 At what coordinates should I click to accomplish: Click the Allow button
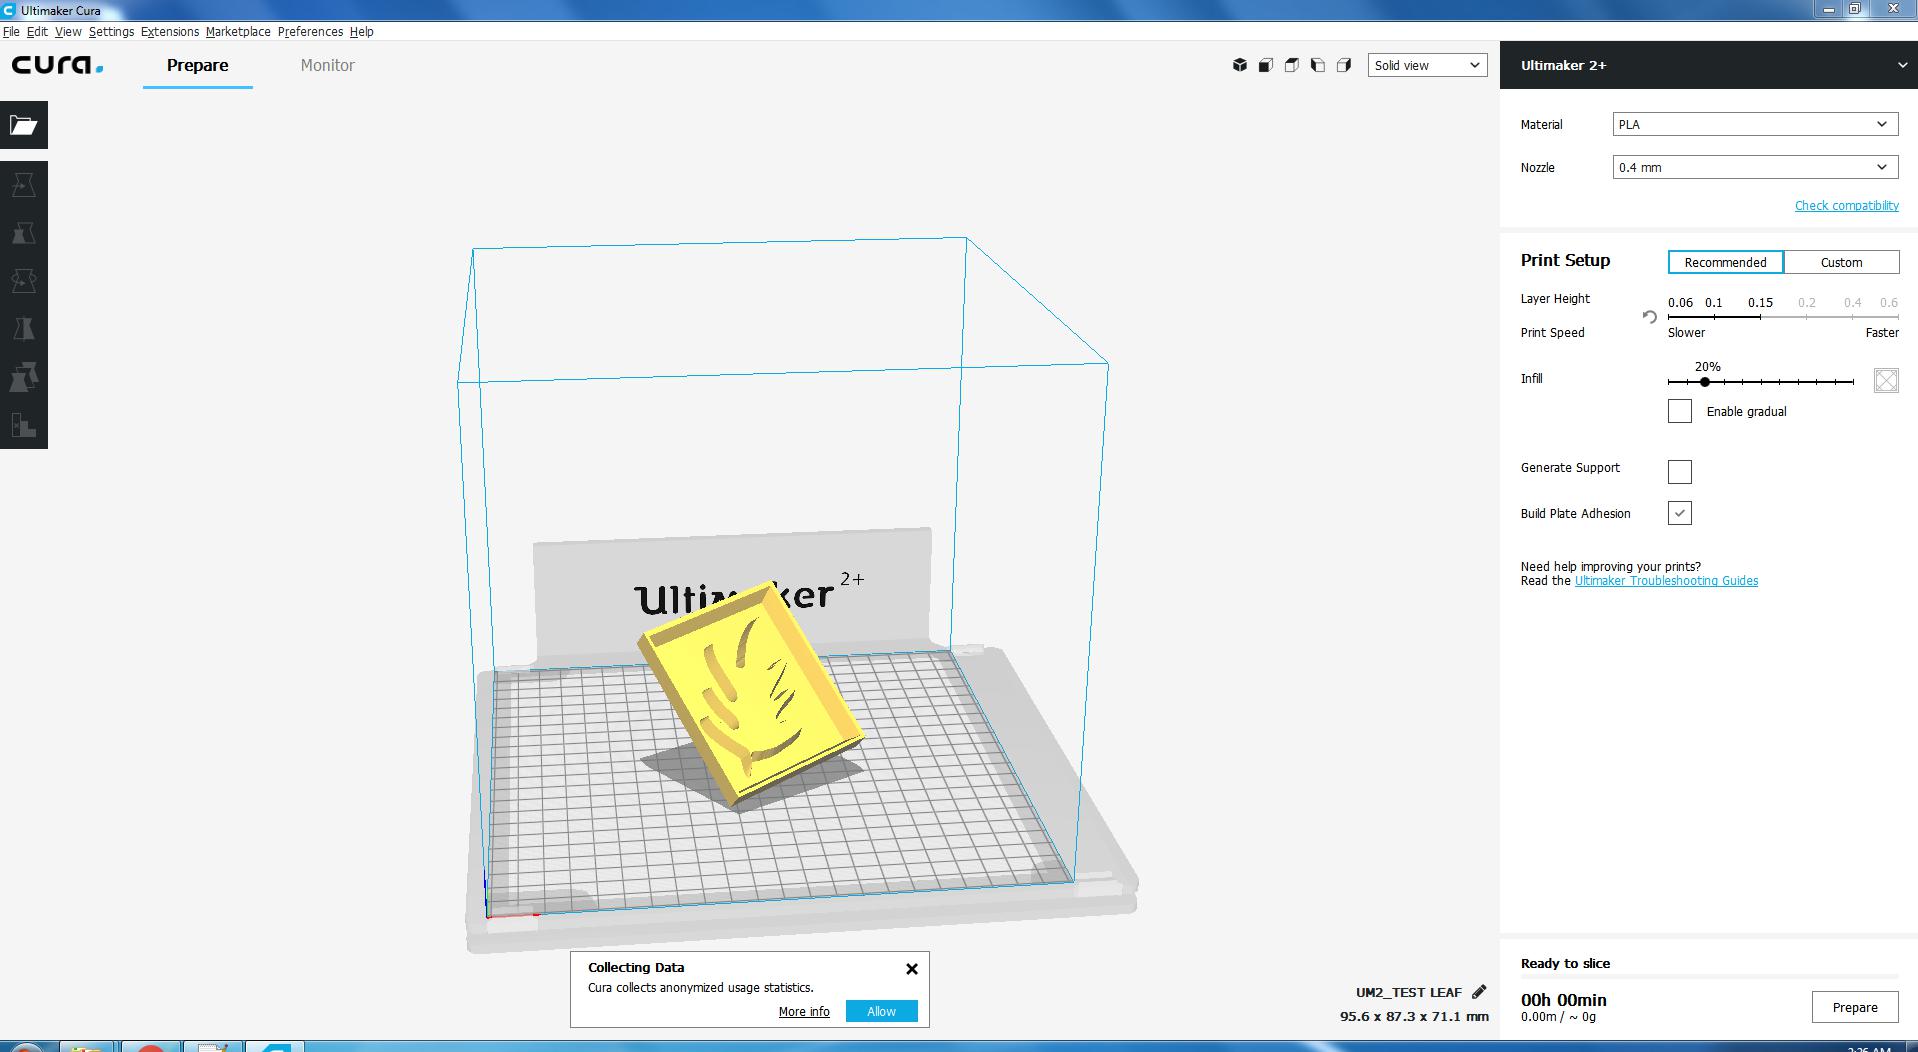(x=881, y=1011)
